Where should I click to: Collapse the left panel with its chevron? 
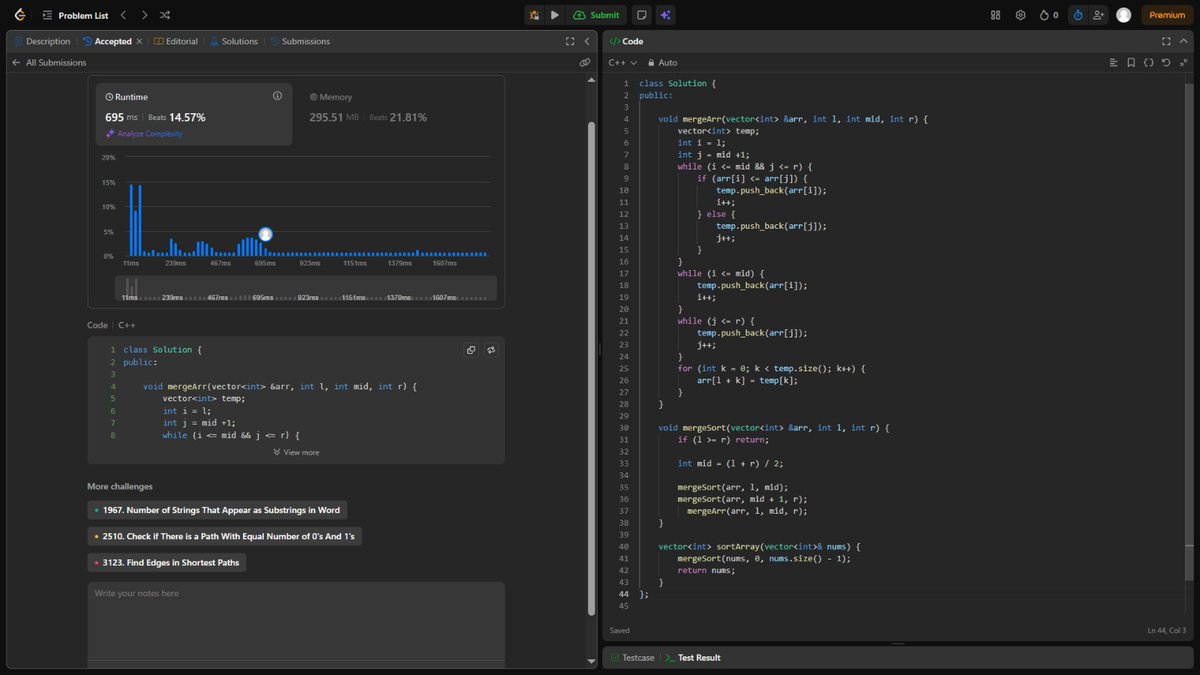click(x=586, y=41)
